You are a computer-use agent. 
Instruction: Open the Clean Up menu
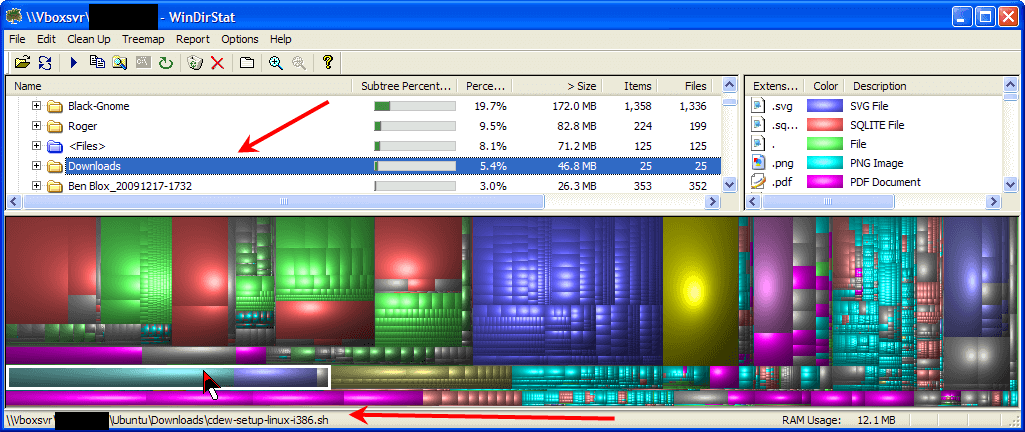(89, 39)
